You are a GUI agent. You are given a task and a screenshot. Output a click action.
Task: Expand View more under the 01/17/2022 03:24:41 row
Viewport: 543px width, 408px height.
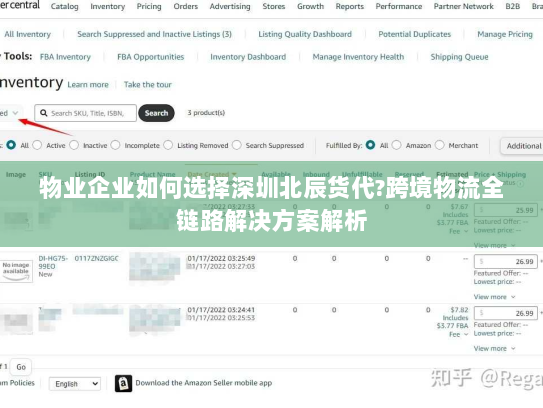494,348
